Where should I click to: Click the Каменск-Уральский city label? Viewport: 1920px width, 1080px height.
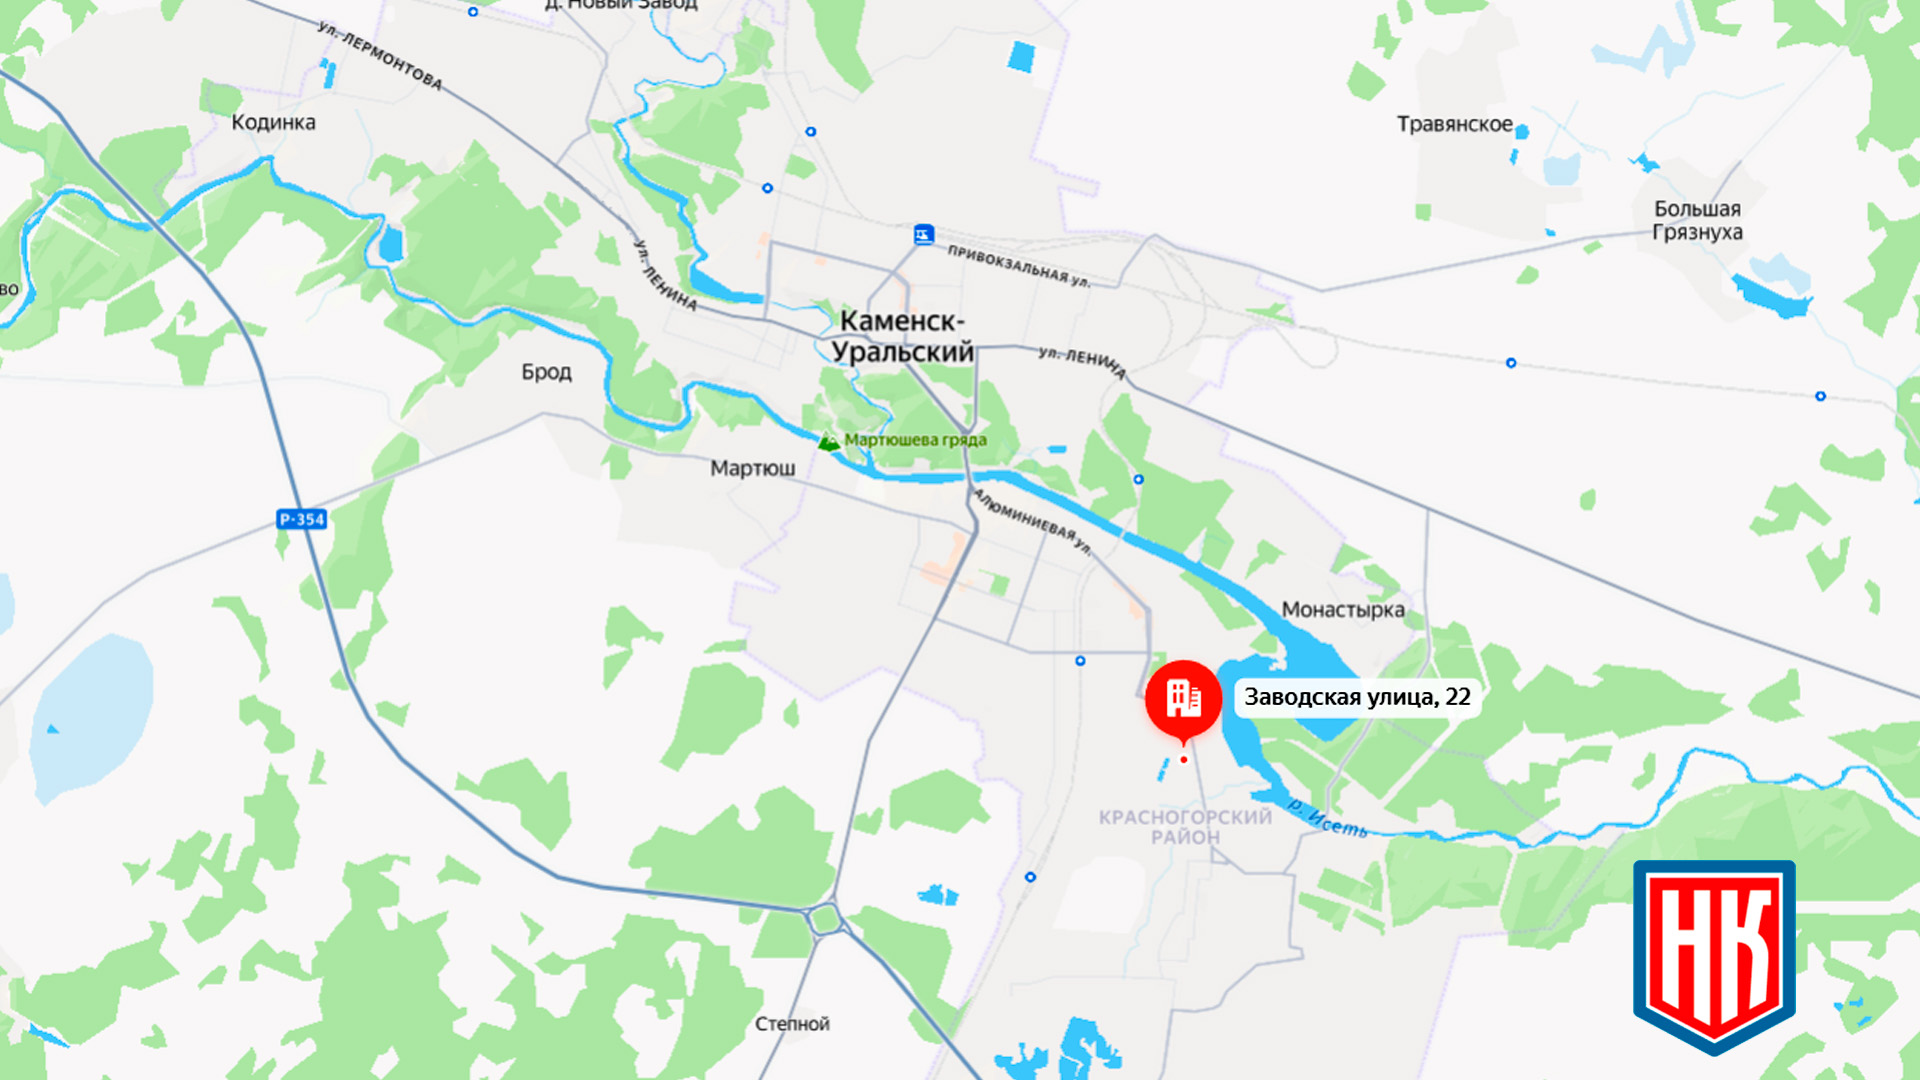pyautogui.click(x=902, y=336)
